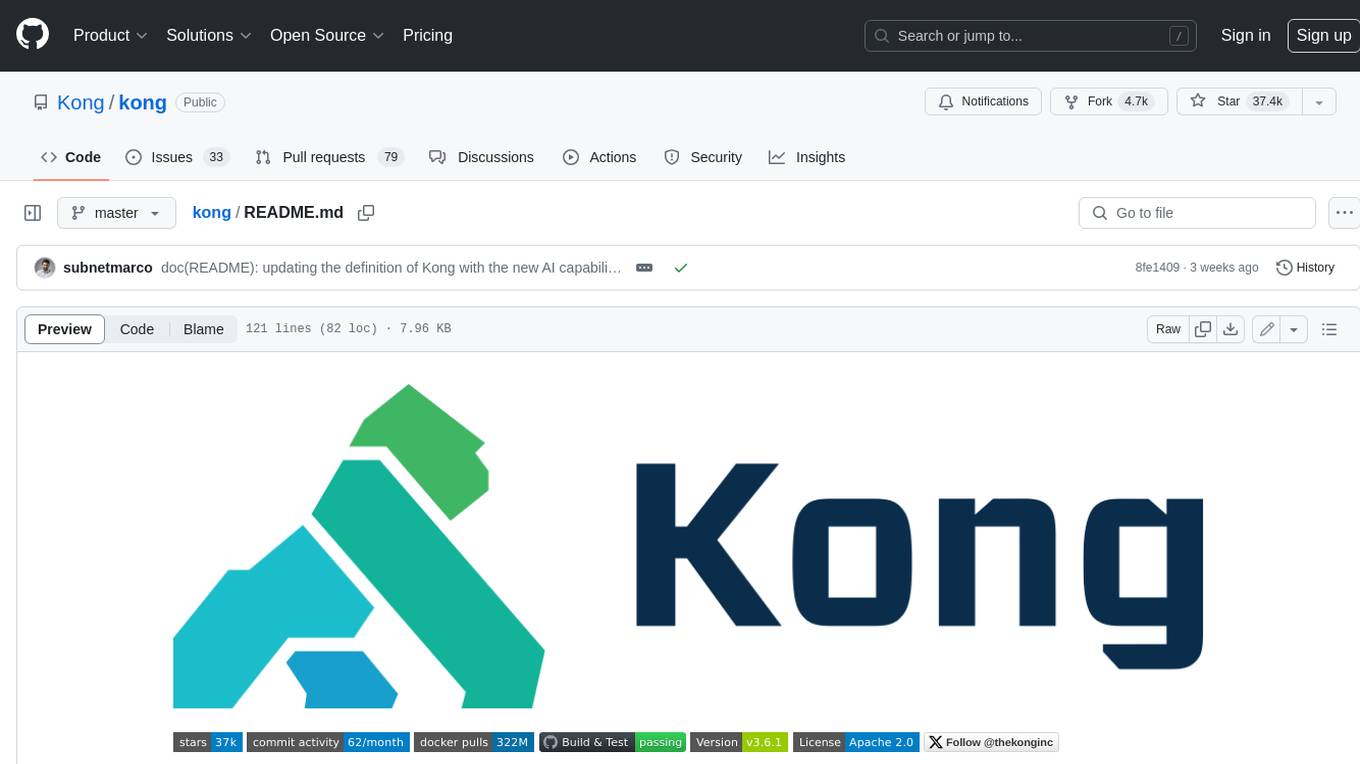Click the Version v3.6.1 badge
Viewport: 1360px width, 764px height.
[x=739, y=742]
